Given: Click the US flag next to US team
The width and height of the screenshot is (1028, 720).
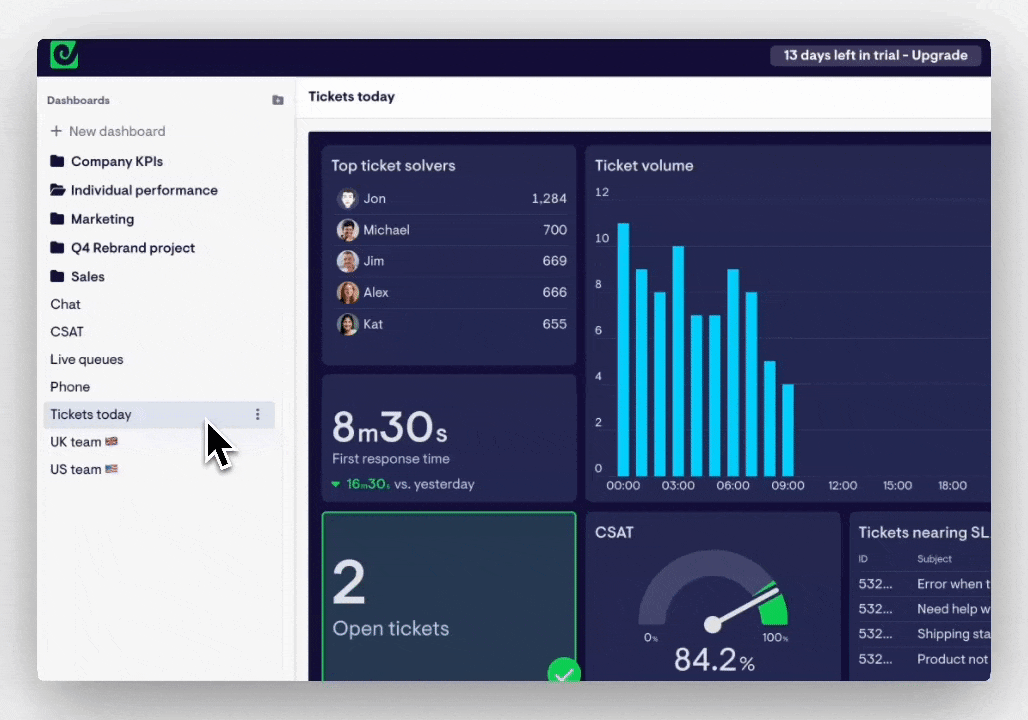Looking at the screenshot, I should (111, 469).
